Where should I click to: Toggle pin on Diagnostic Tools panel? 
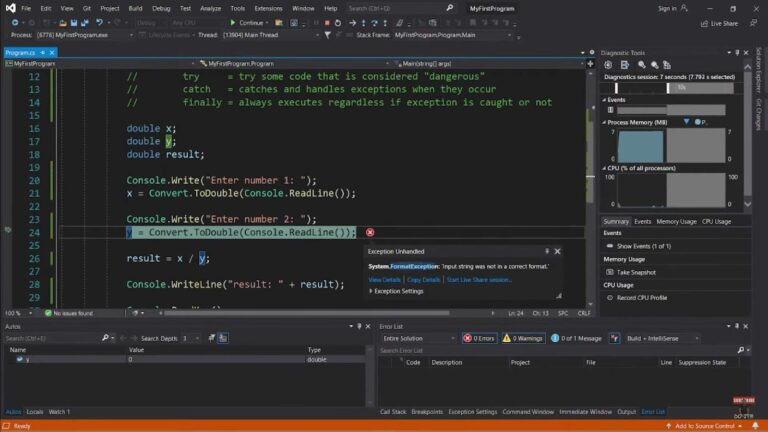[x=737, y=52]
